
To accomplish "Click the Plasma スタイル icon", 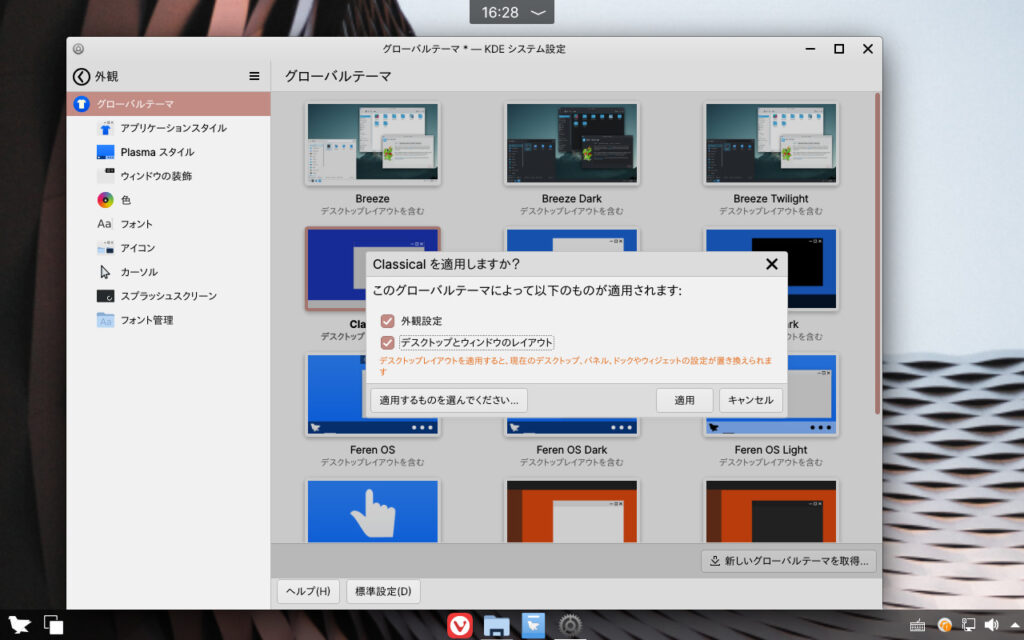I will pos(105,152).
